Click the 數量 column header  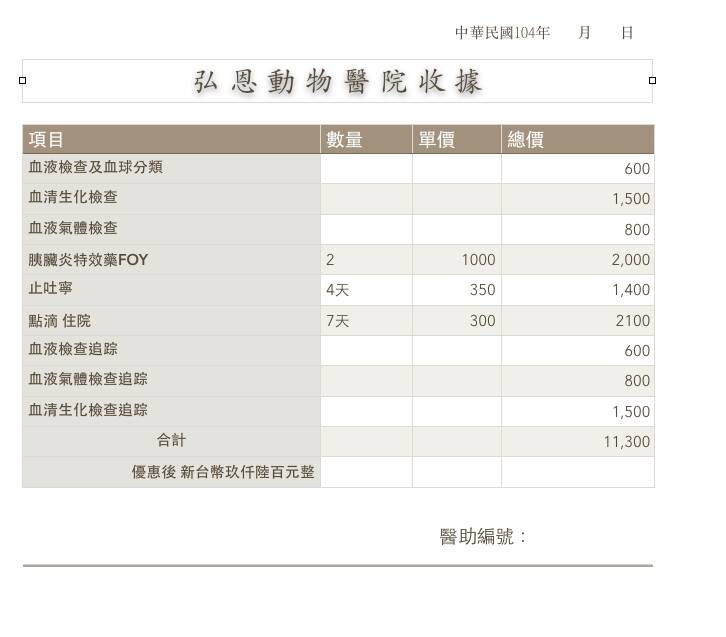366,139
